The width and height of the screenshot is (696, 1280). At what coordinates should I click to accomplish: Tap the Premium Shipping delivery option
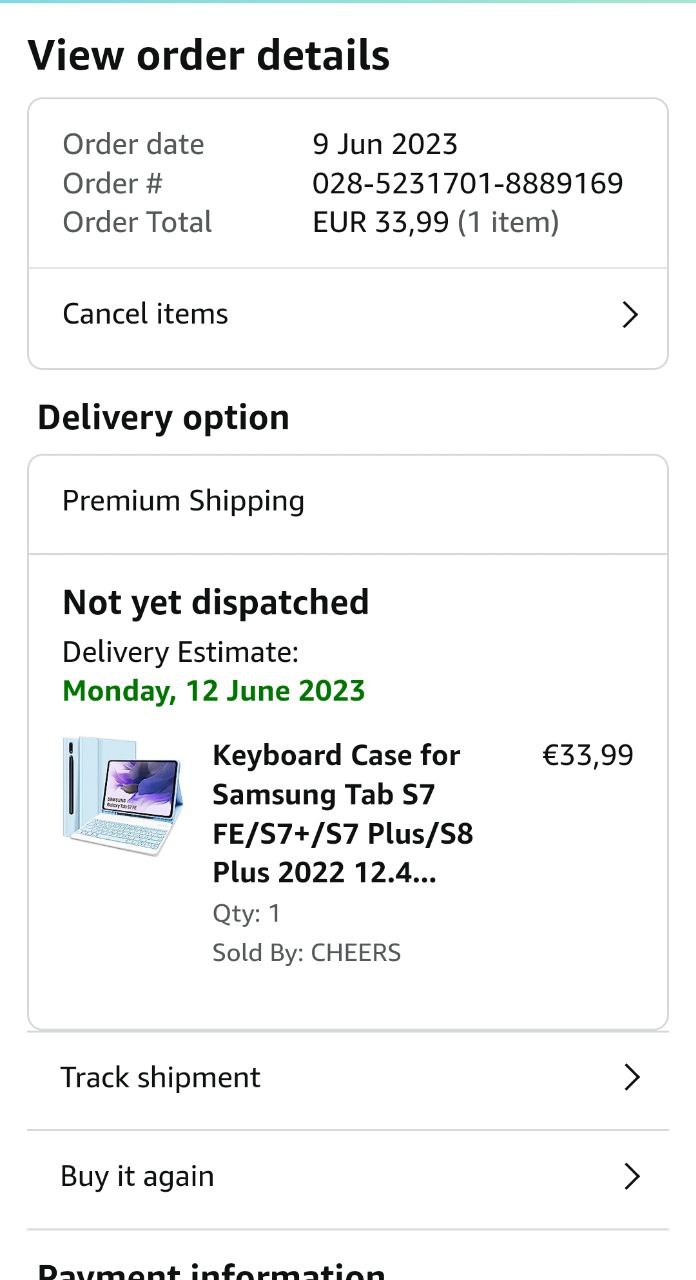click(x=183, y=501)
